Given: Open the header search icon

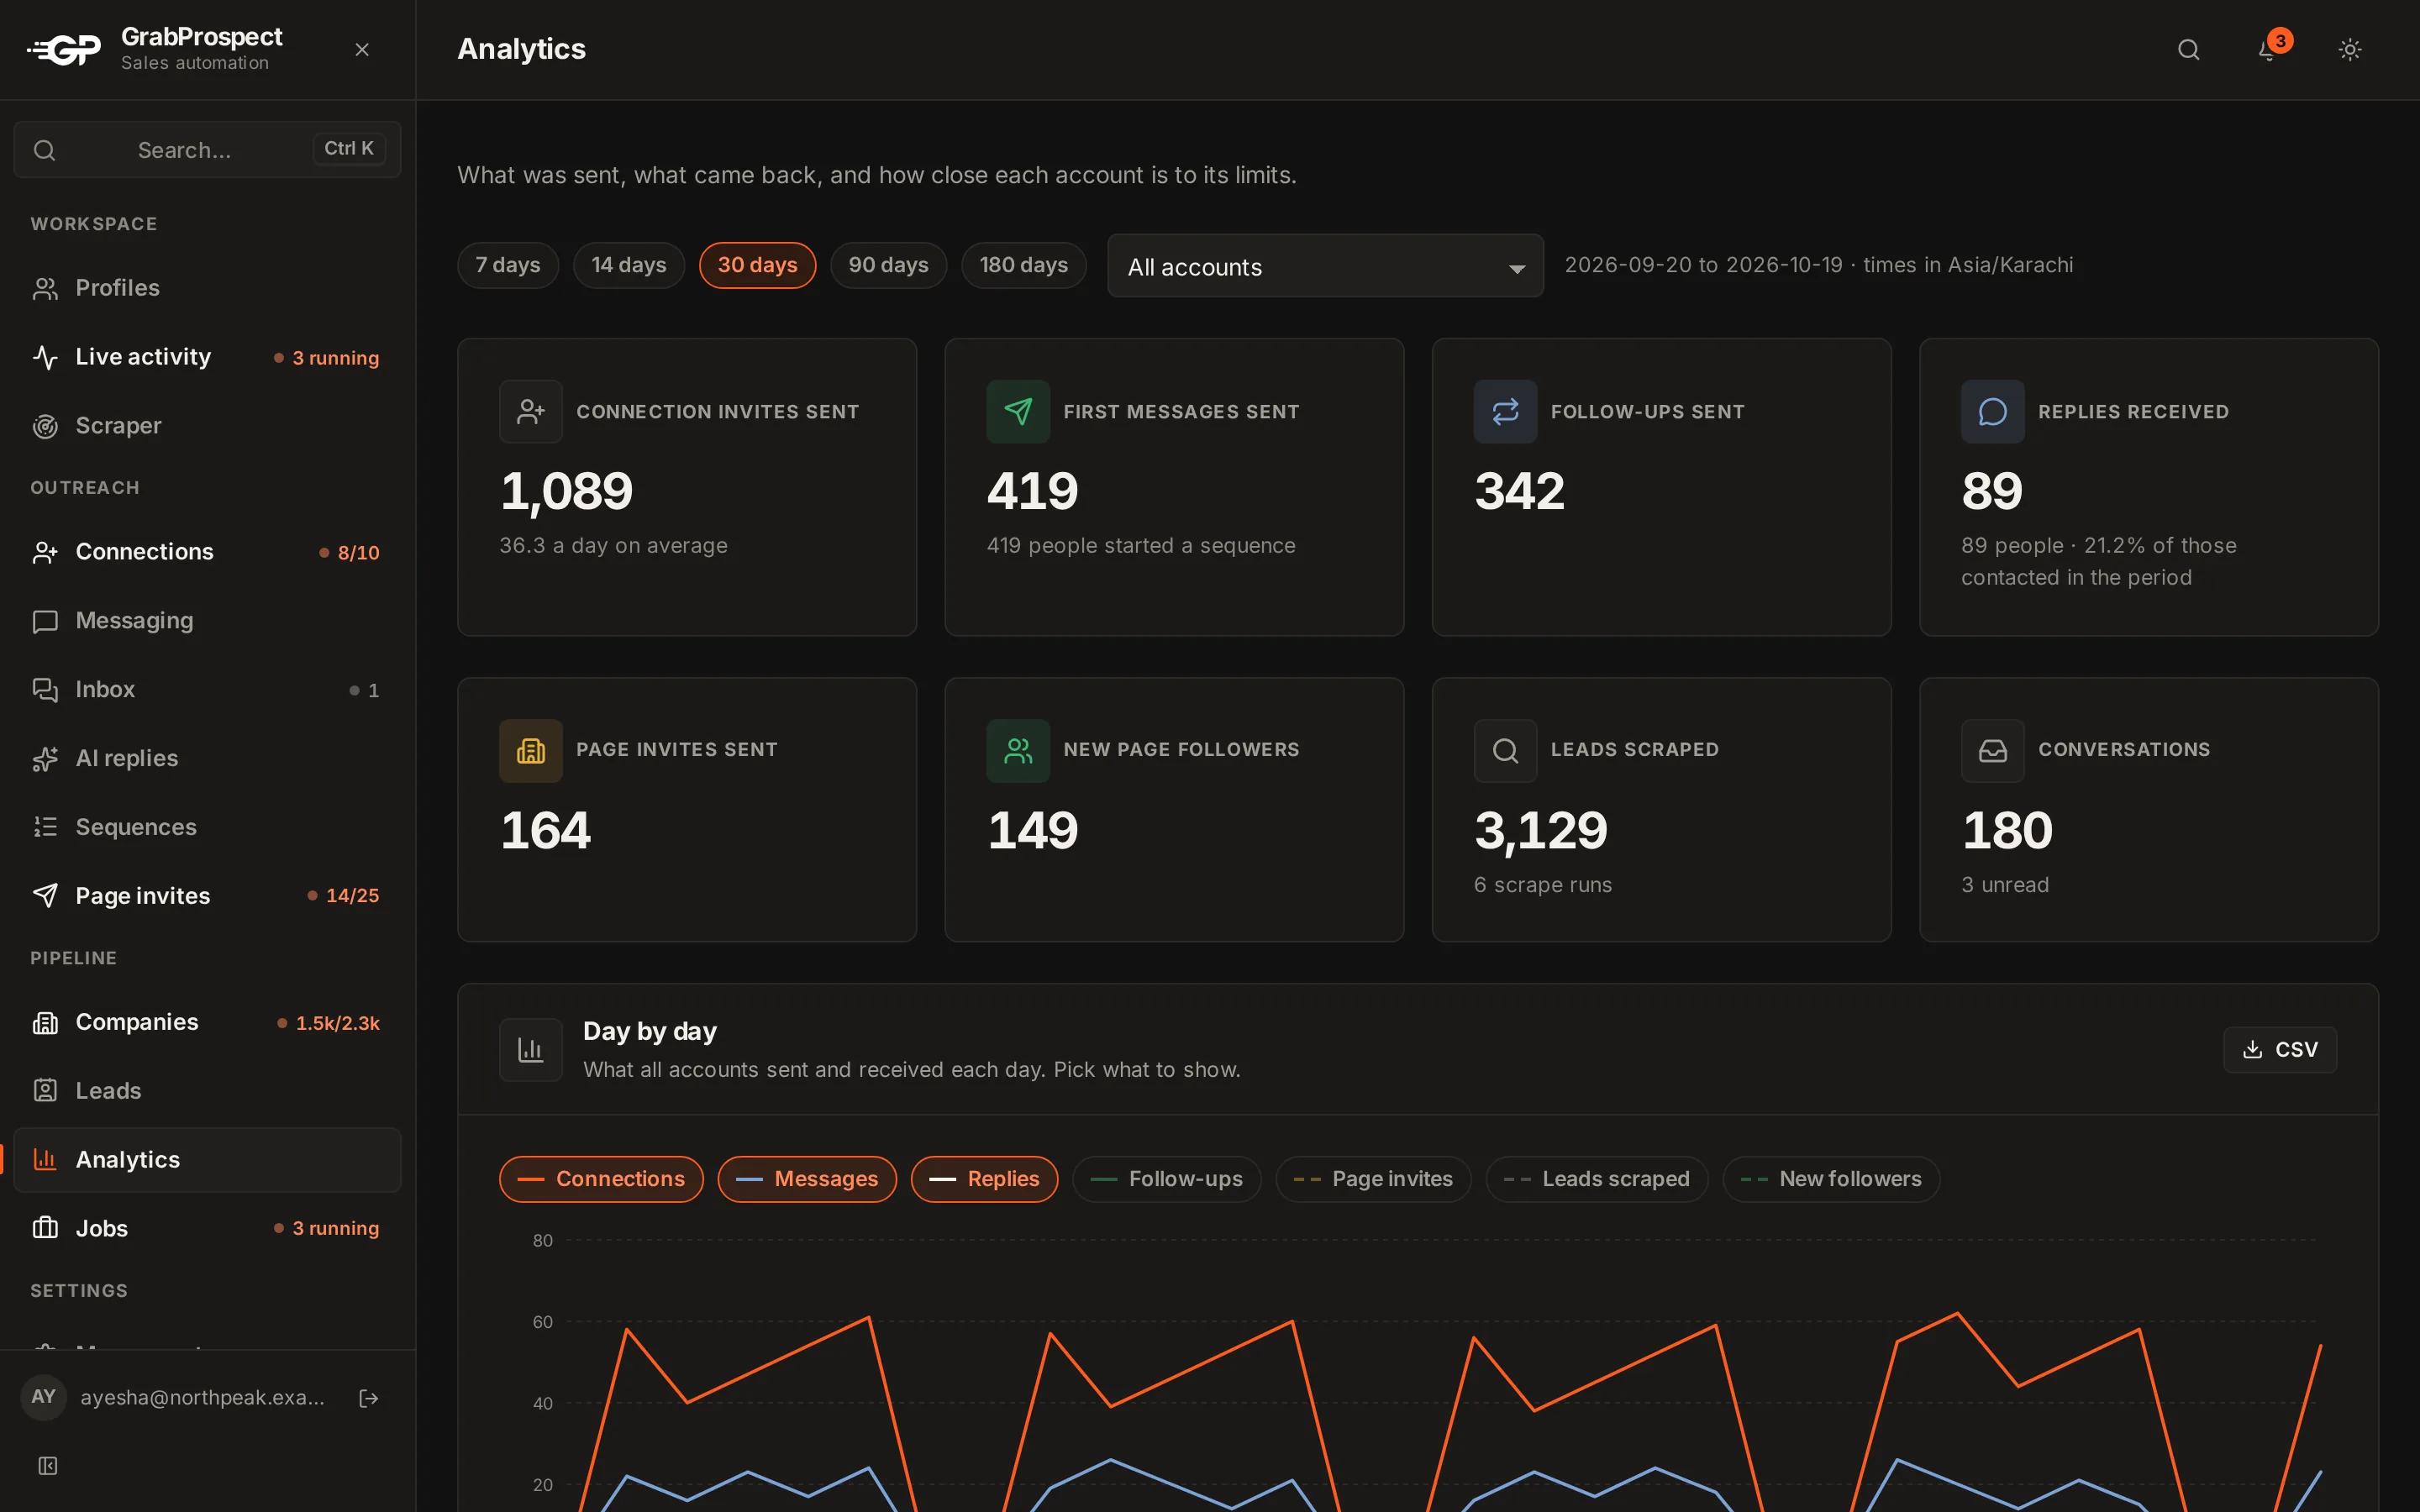Looking at the screenshot, I should tap(2188, 49).
